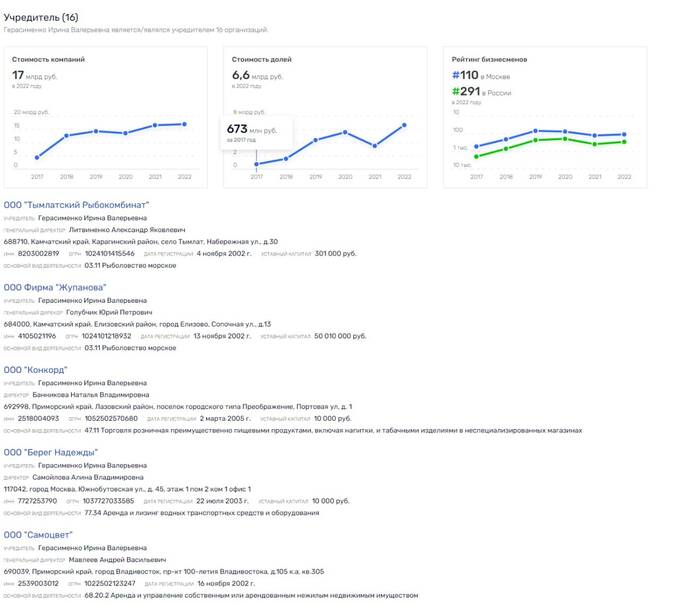Click #110 Moscow ranking value
The width and height of the screenshot is (680, 605).
click(x=465, y=75)
